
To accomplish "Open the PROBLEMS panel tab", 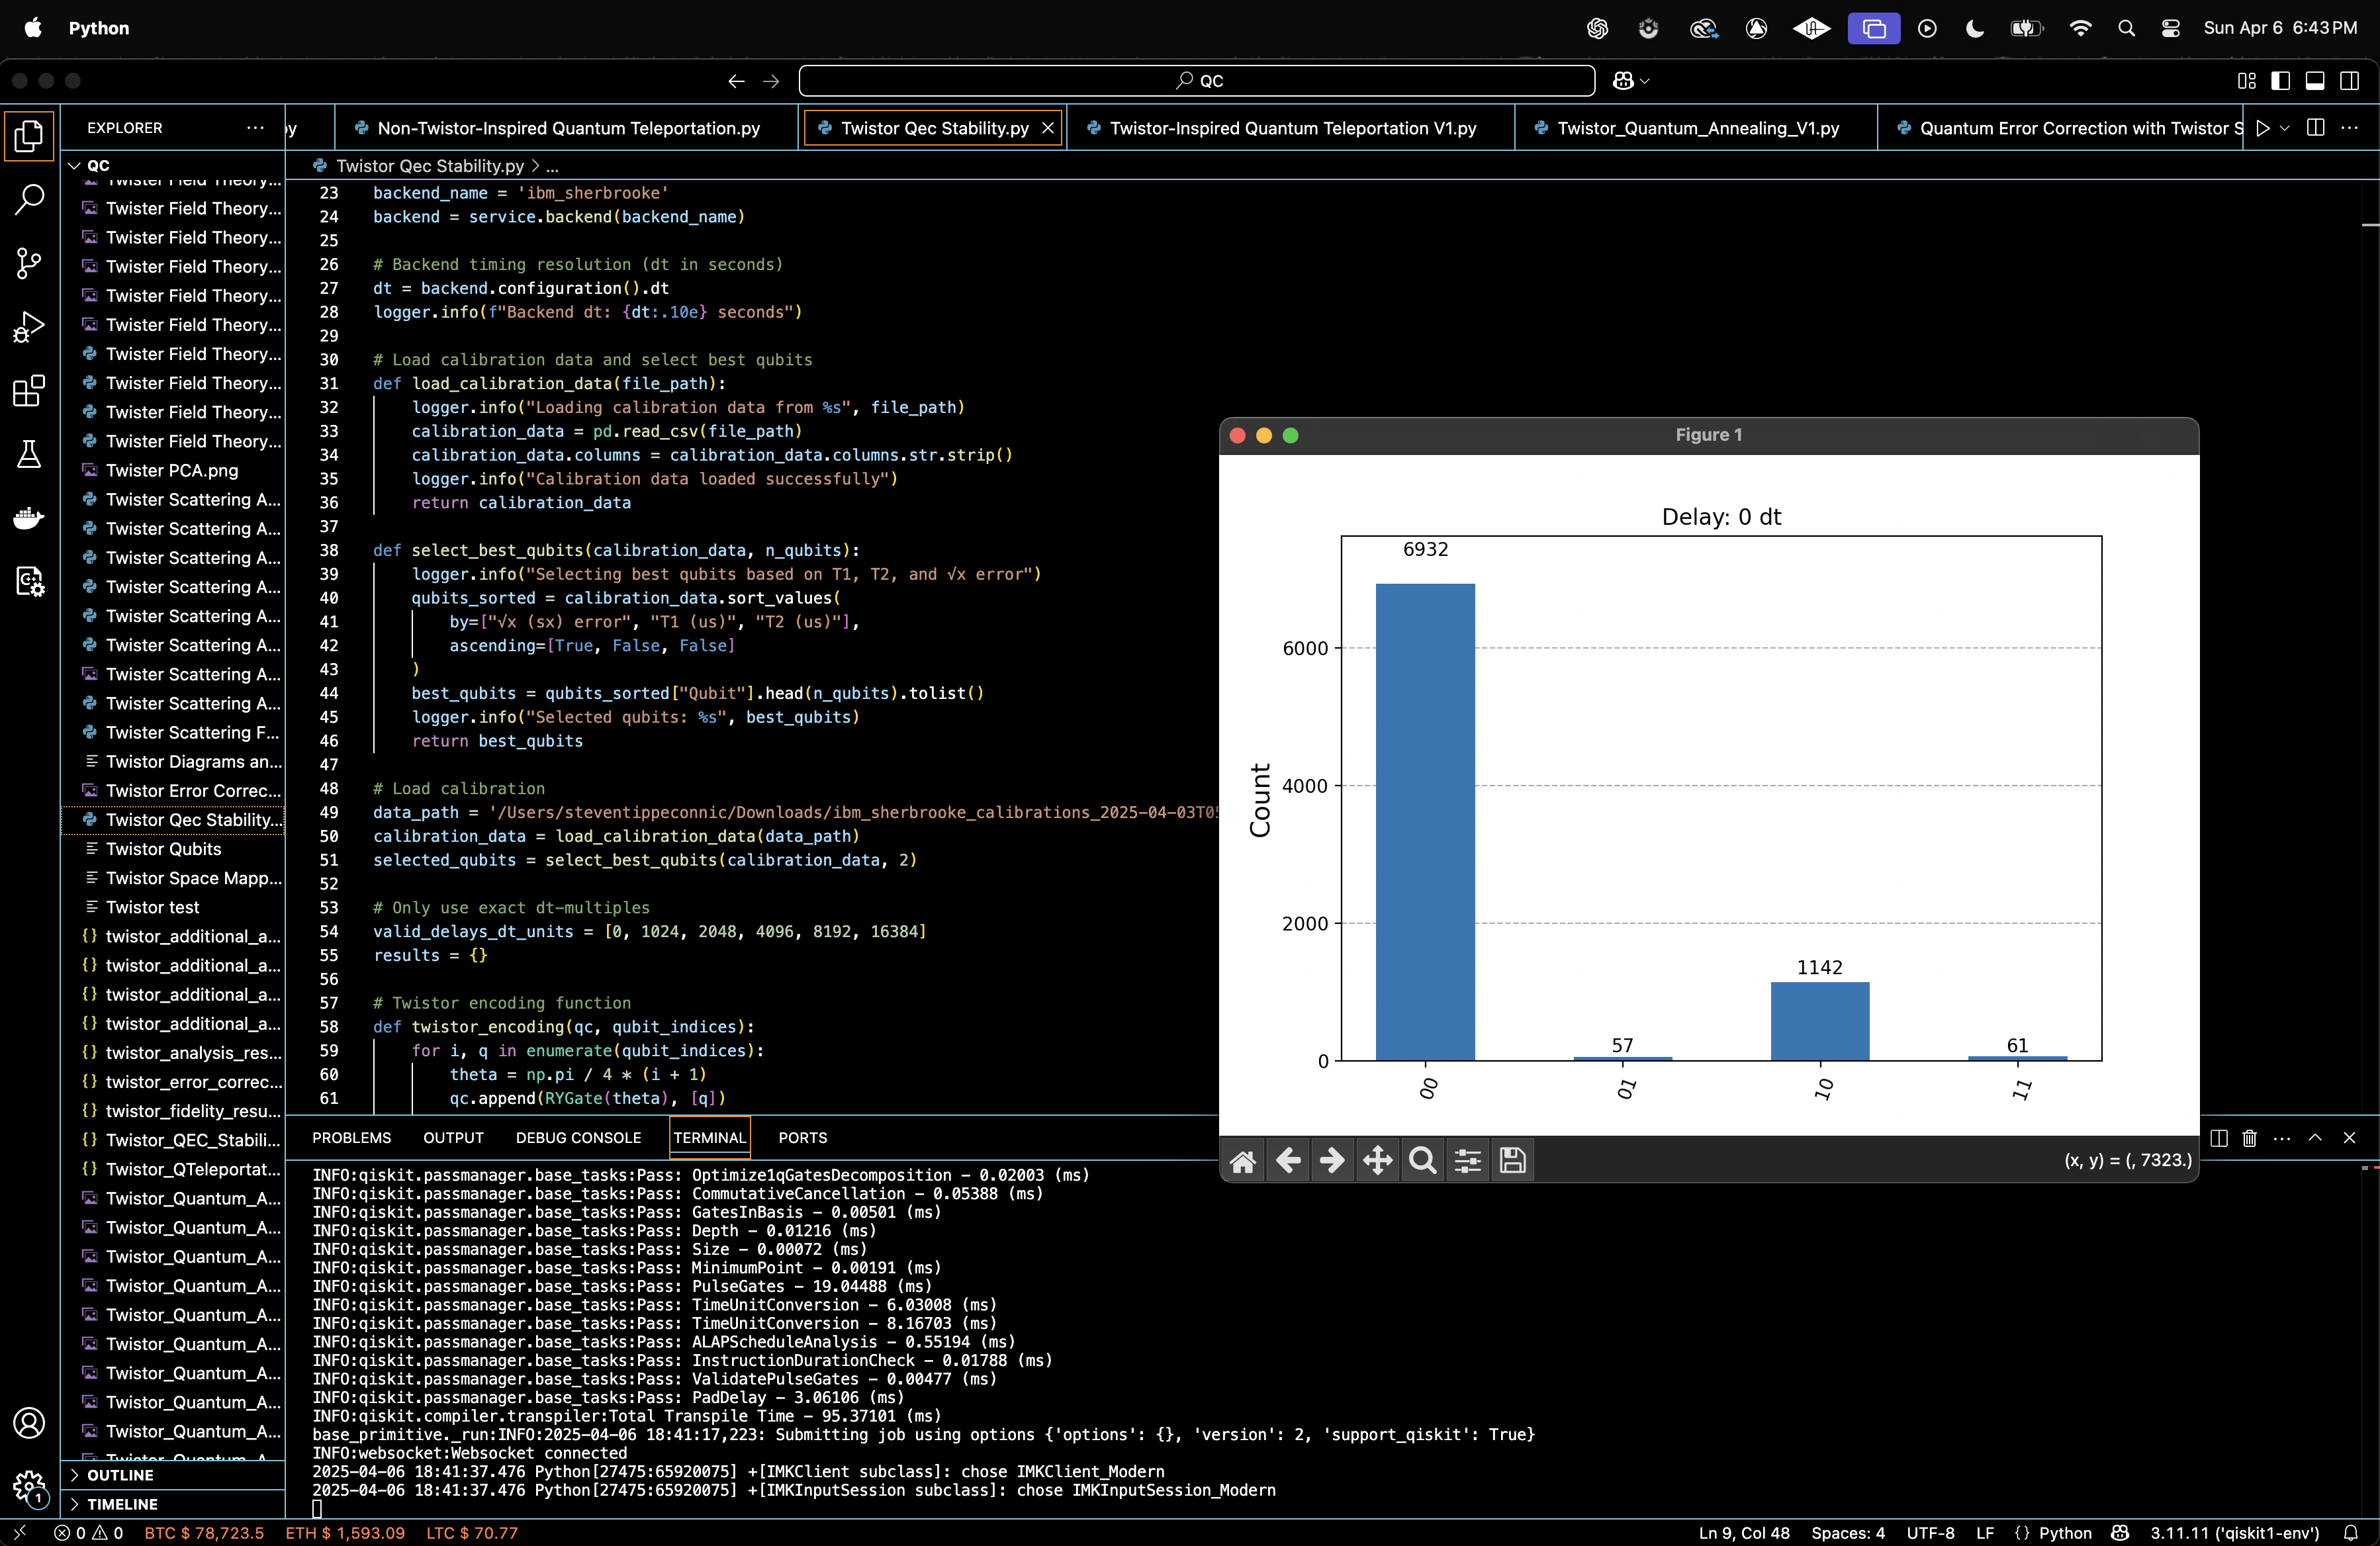I will tap(351, 1138).
